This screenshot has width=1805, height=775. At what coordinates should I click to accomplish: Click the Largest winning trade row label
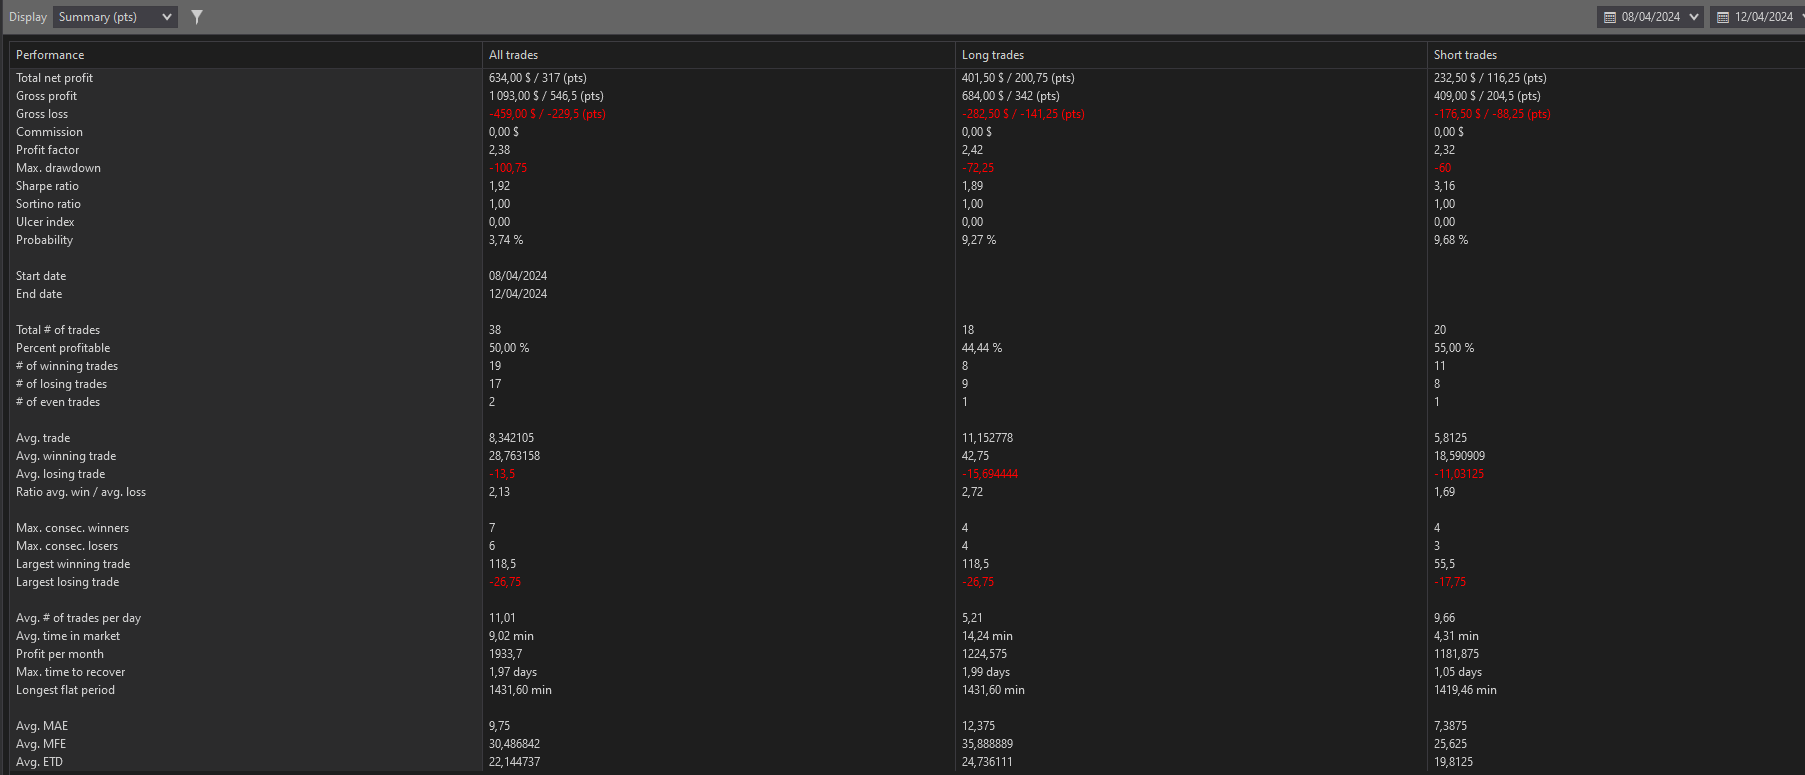point(73,564)
